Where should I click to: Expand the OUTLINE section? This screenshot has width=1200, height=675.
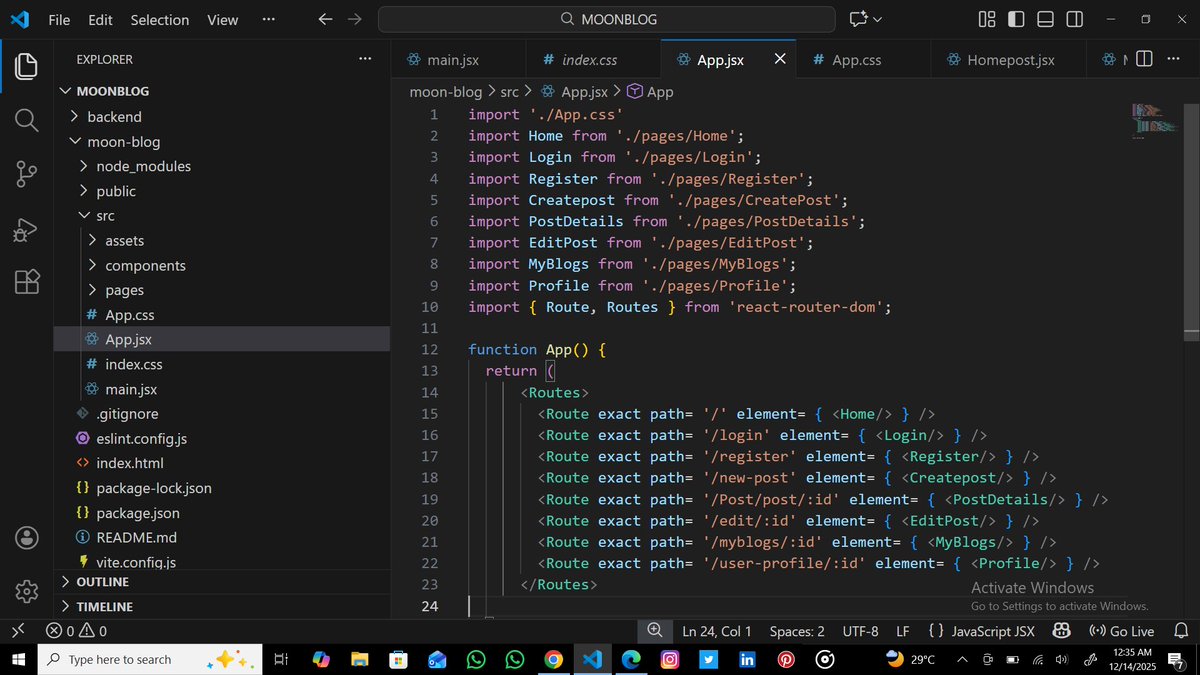(x=222, y=581)
